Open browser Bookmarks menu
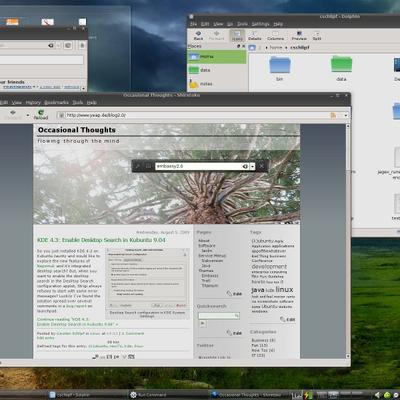The image size is (400, 400). [56, 103]
